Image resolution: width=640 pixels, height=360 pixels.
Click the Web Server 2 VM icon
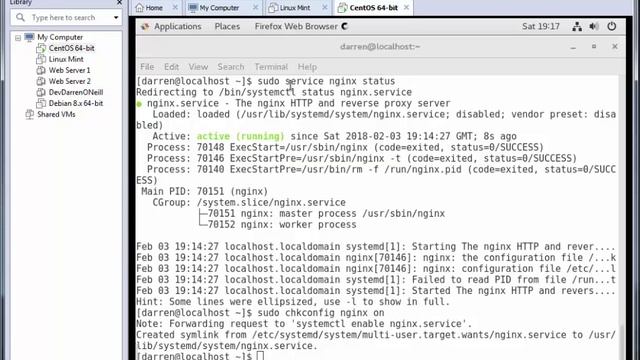(x=41, y=81)
